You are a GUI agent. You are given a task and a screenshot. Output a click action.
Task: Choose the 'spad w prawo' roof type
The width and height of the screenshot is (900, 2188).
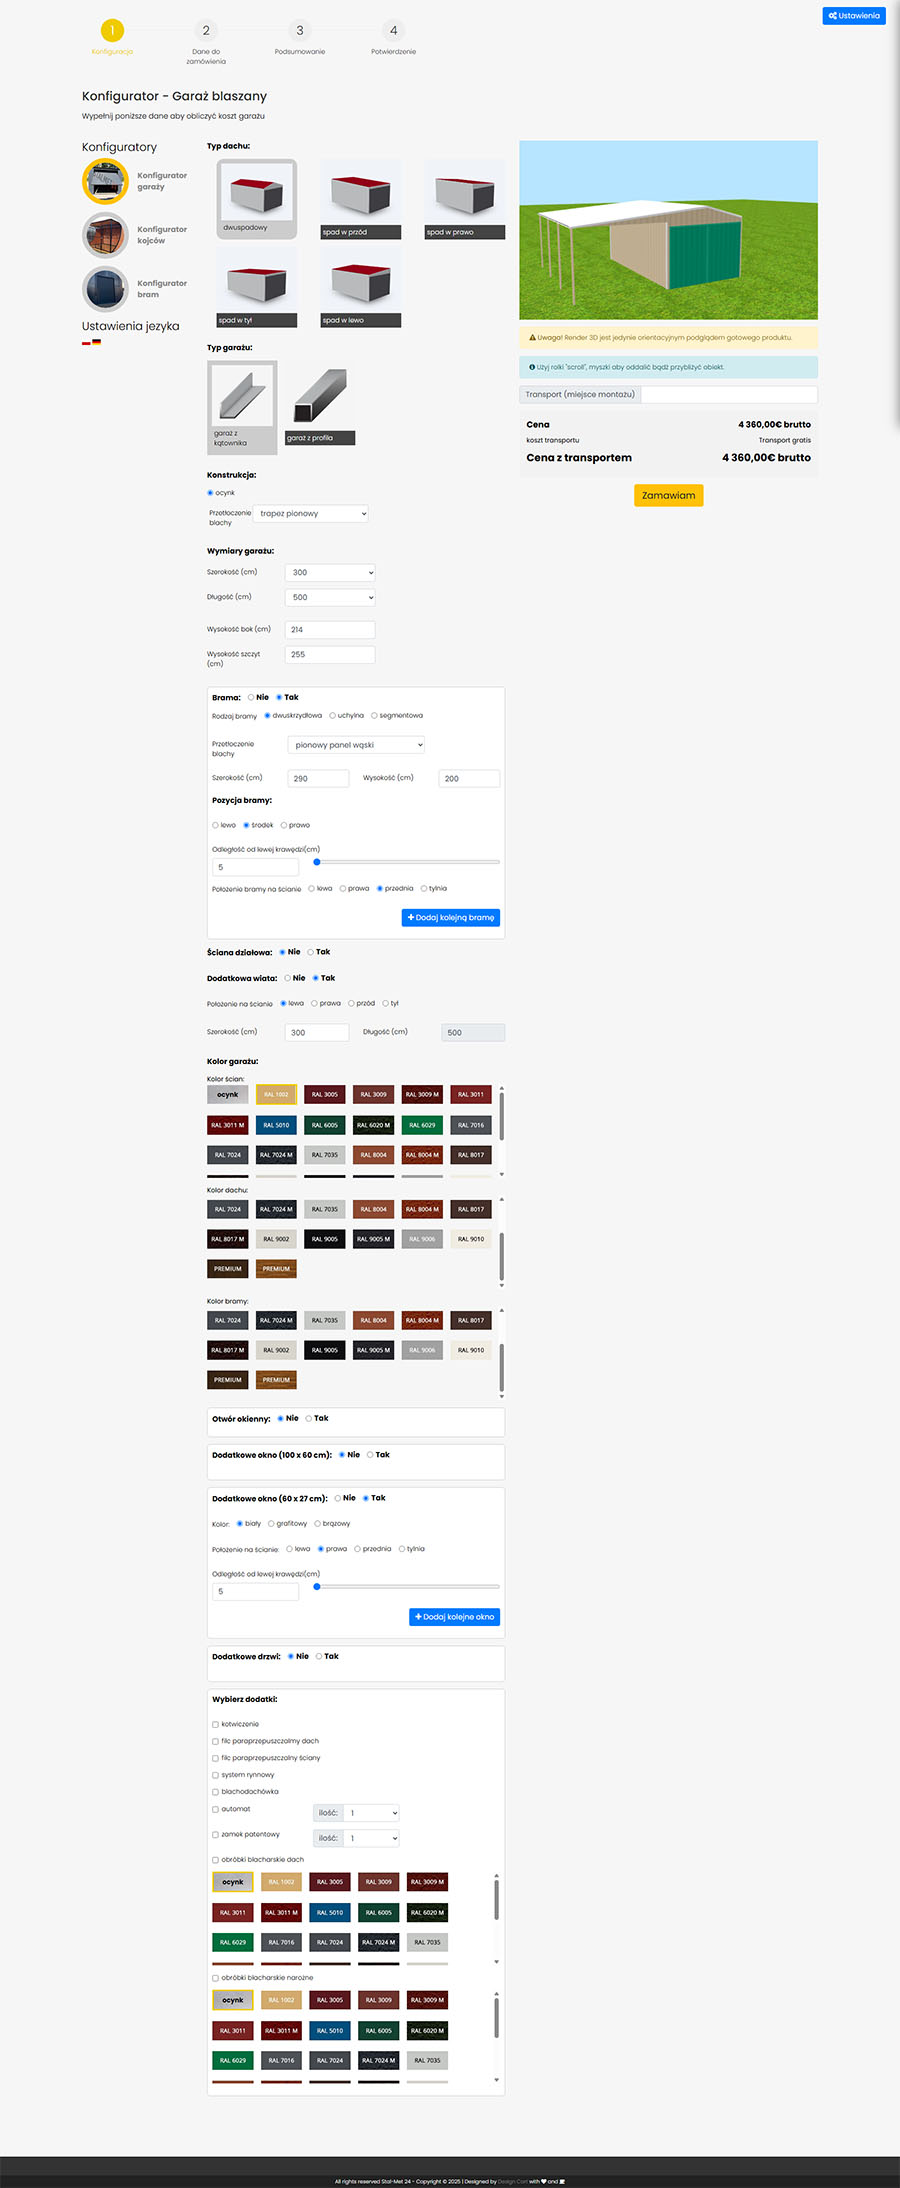pos(464,194)
